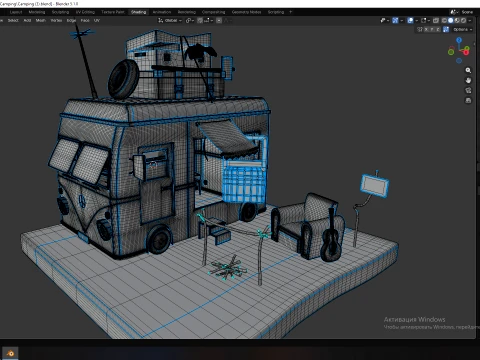Toggle snapping magnet button
This screenshot has height=360, width=480.
point(200,20)
